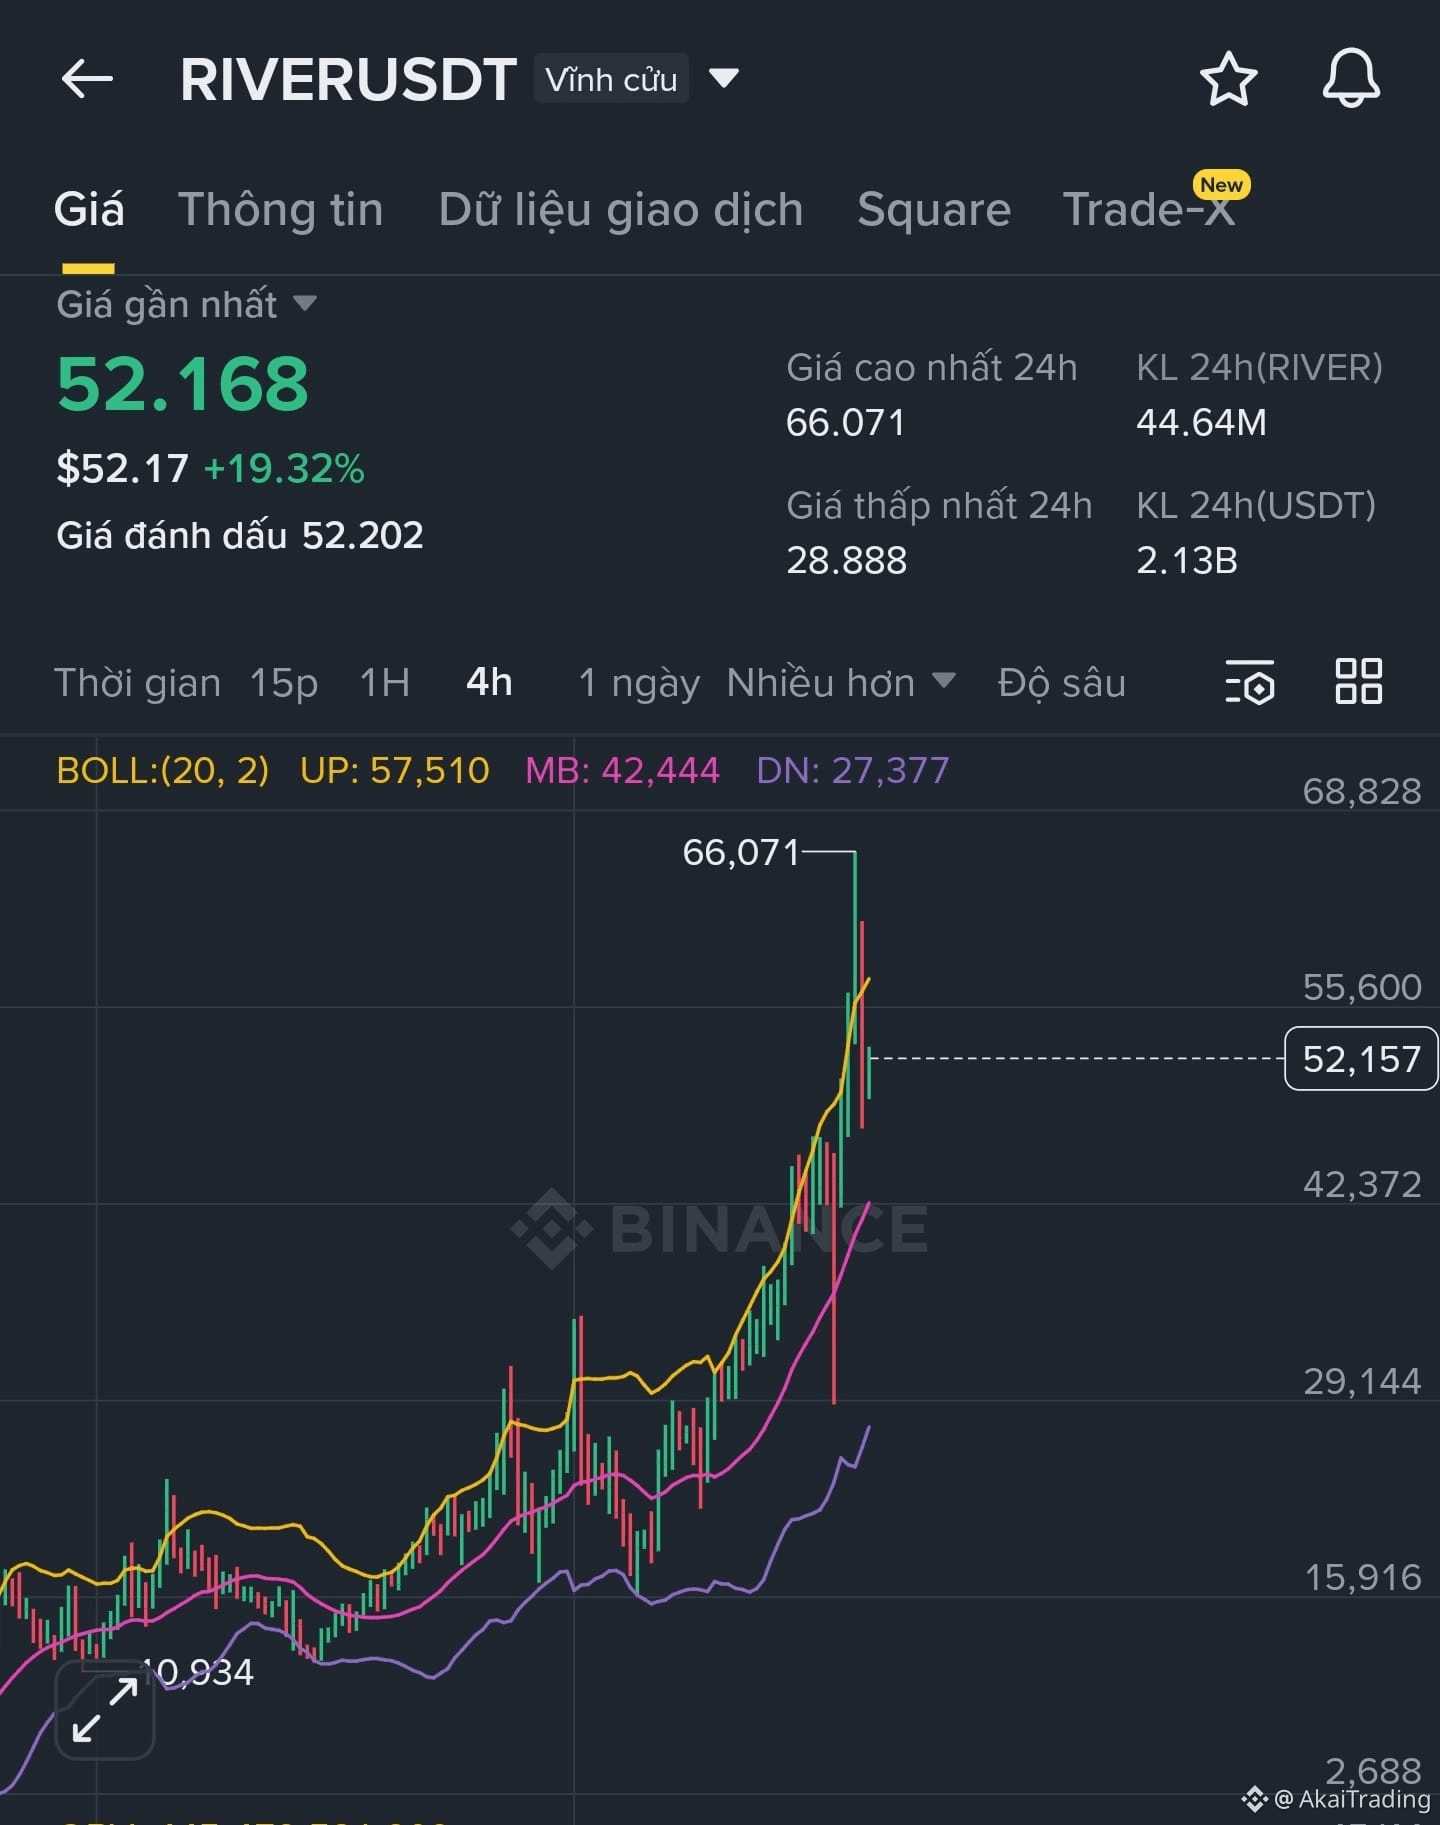Select the 1H timeframe
Image resolution: width=1440 pixels, height=1825 pixels.
pos(385,683)
